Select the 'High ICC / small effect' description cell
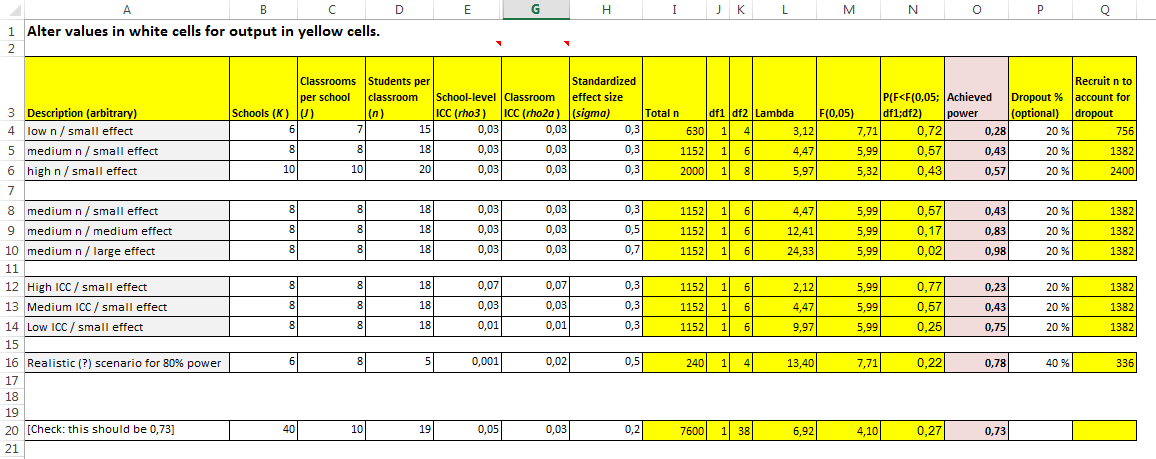Screen dimensions: 1156x459 (x=127, y=288)
